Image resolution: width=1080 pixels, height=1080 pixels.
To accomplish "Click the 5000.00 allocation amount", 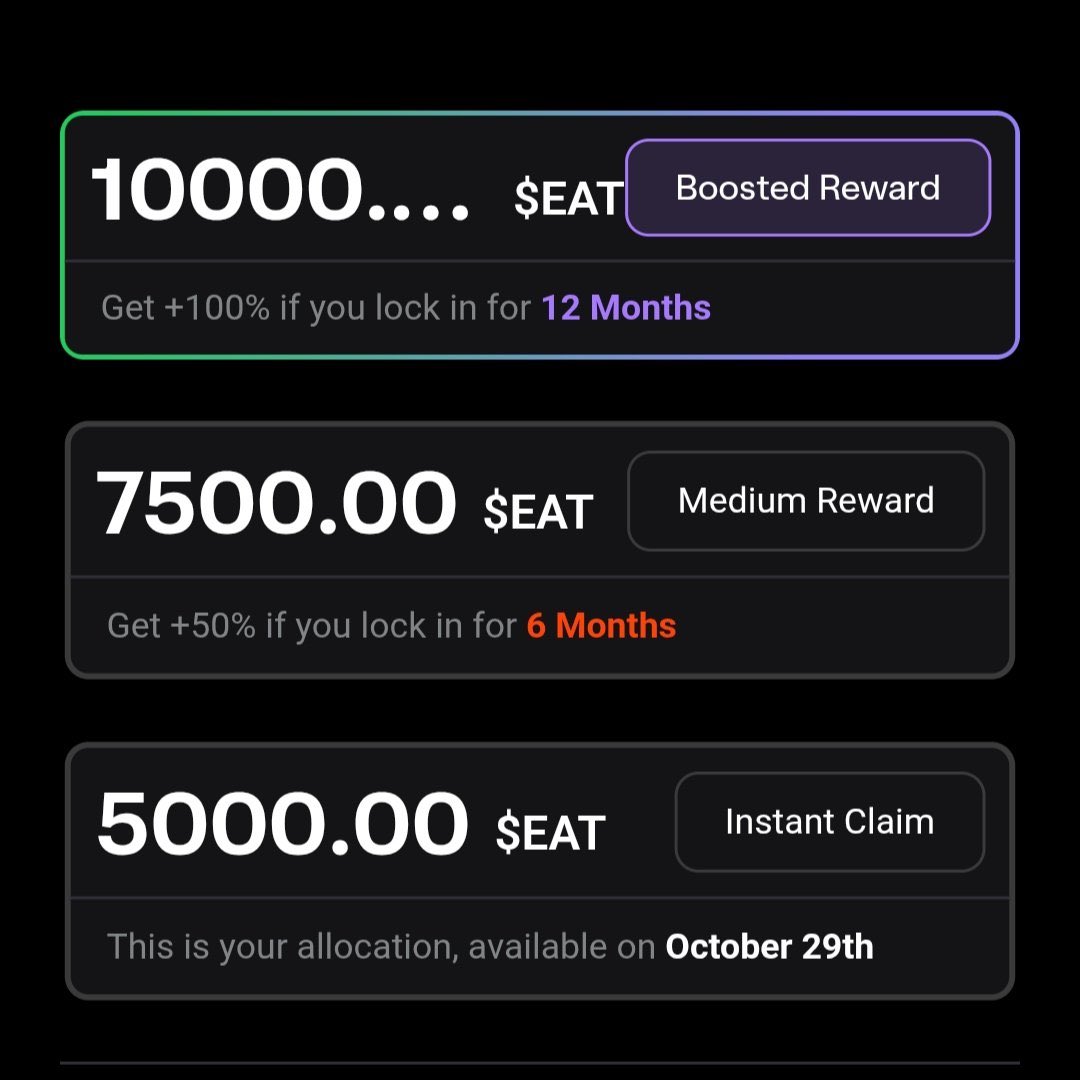I will [282, 825].
